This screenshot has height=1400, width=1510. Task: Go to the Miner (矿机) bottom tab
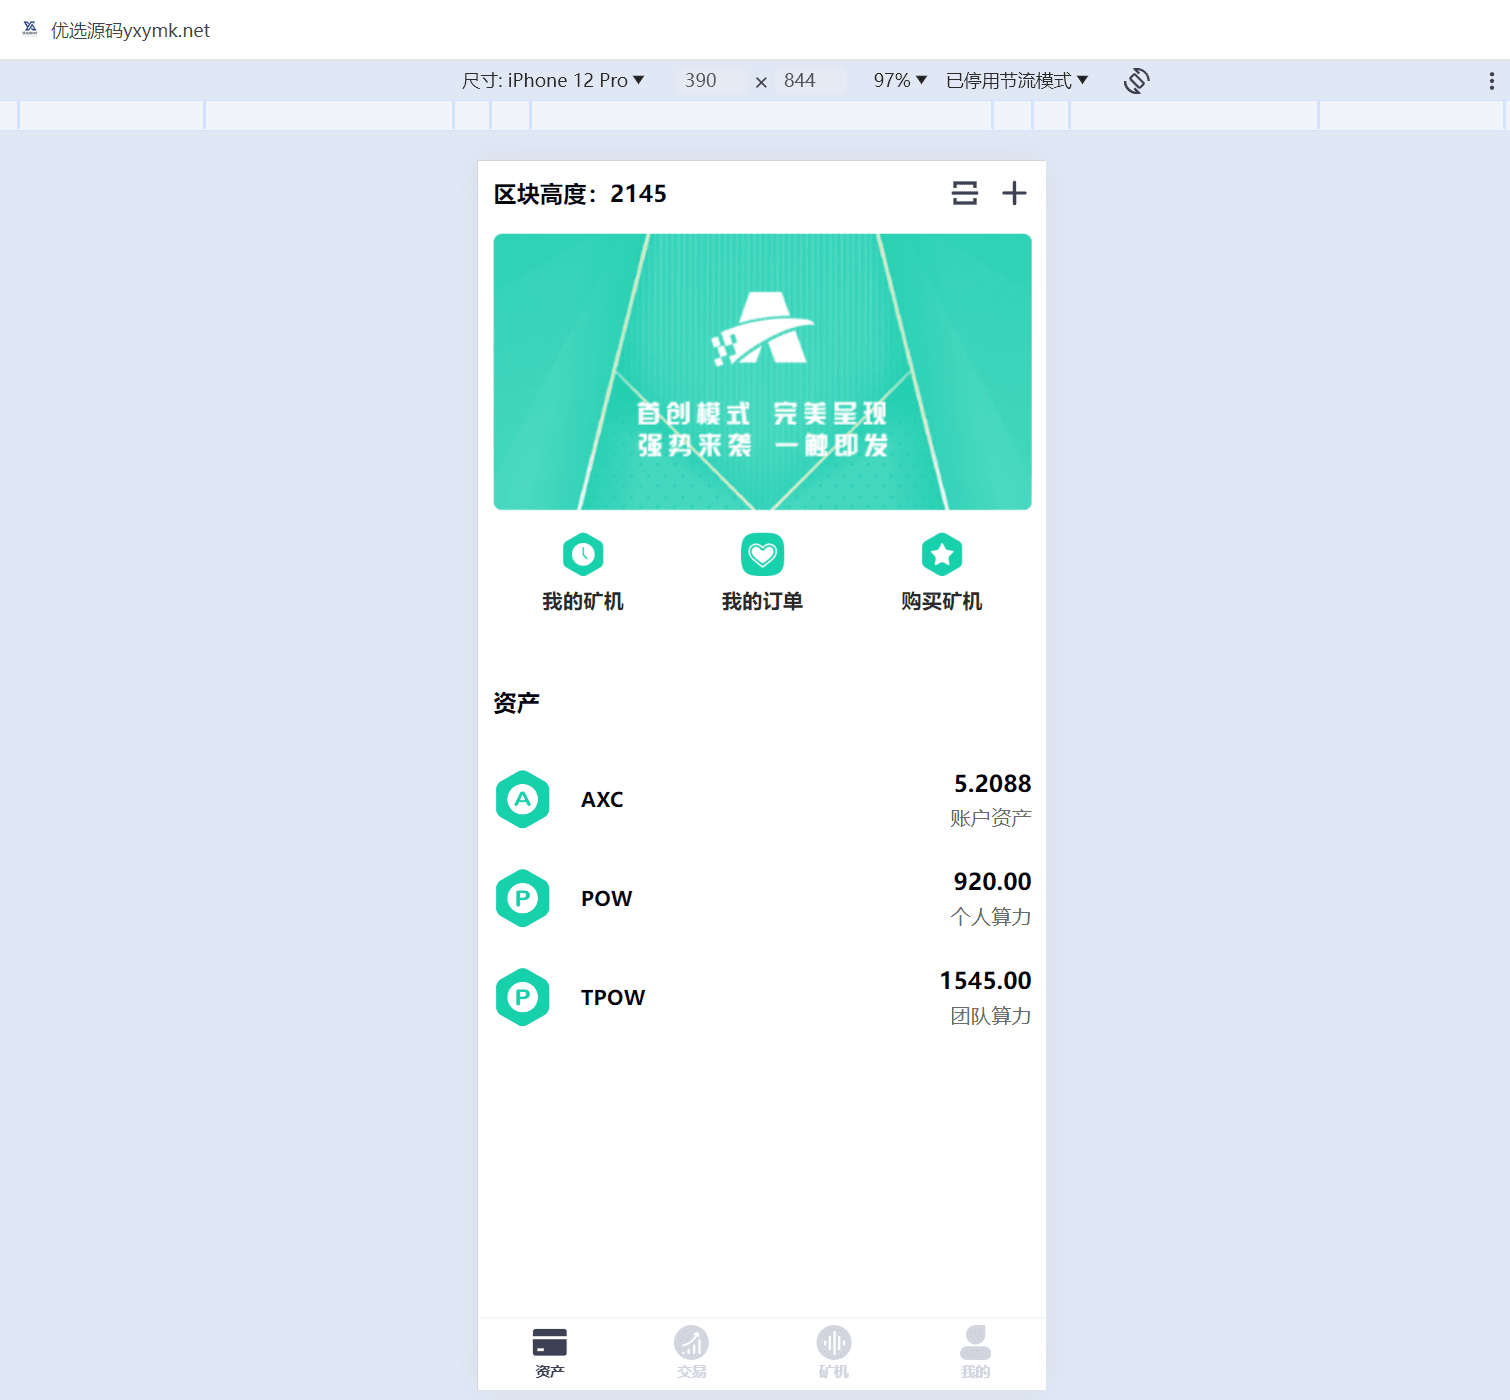click(x=833, y=1352)
